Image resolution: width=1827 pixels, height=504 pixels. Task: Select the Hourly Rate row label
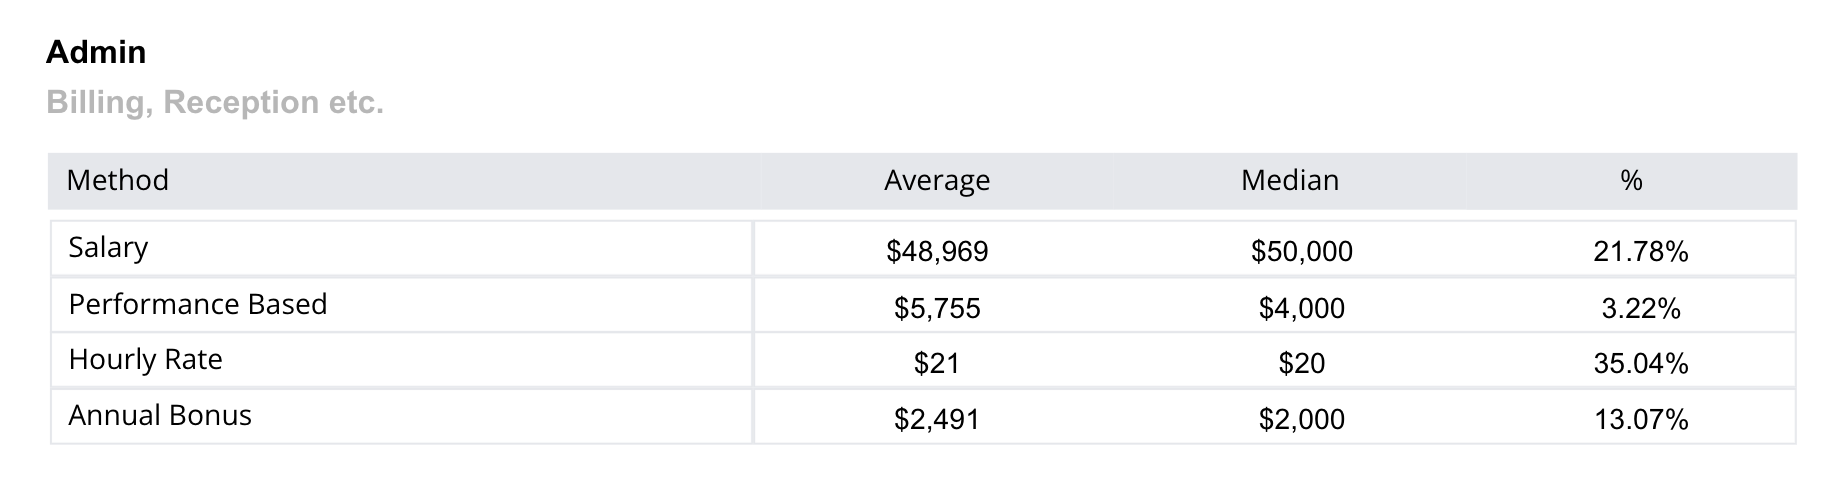pos(146,360)
